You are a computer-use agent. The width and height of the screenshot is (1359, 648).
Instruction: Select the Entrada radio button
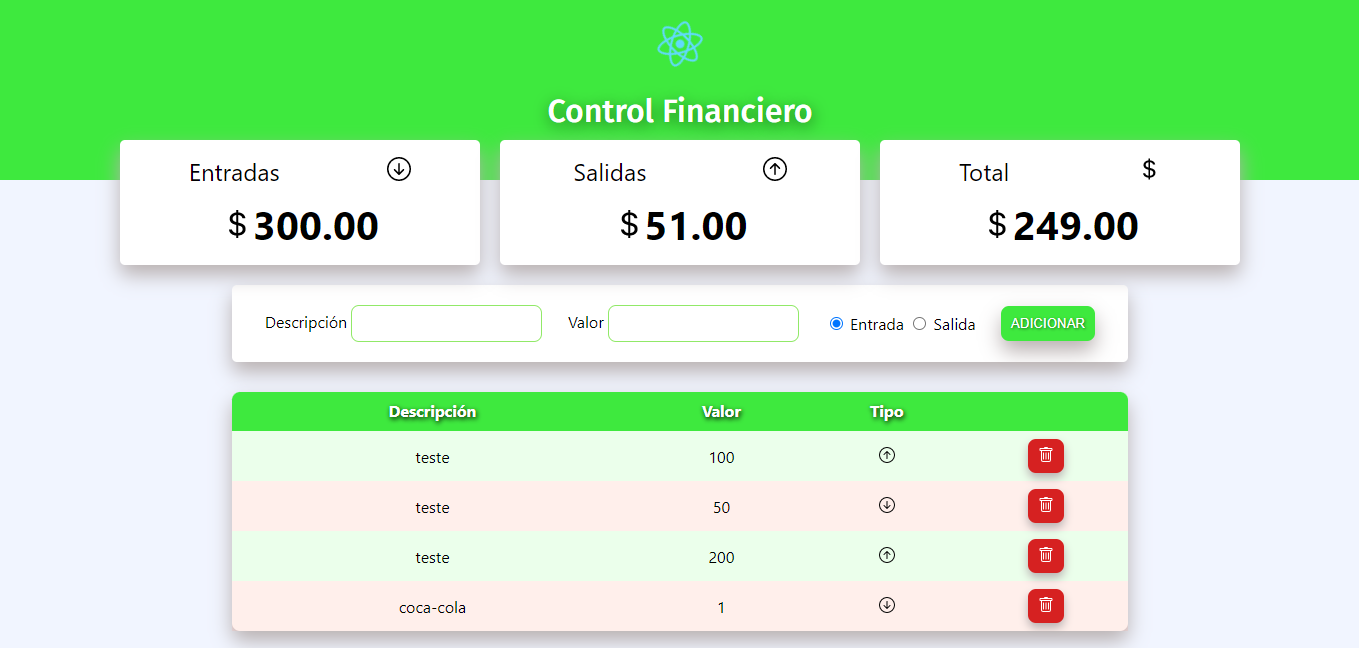[834, 323]
